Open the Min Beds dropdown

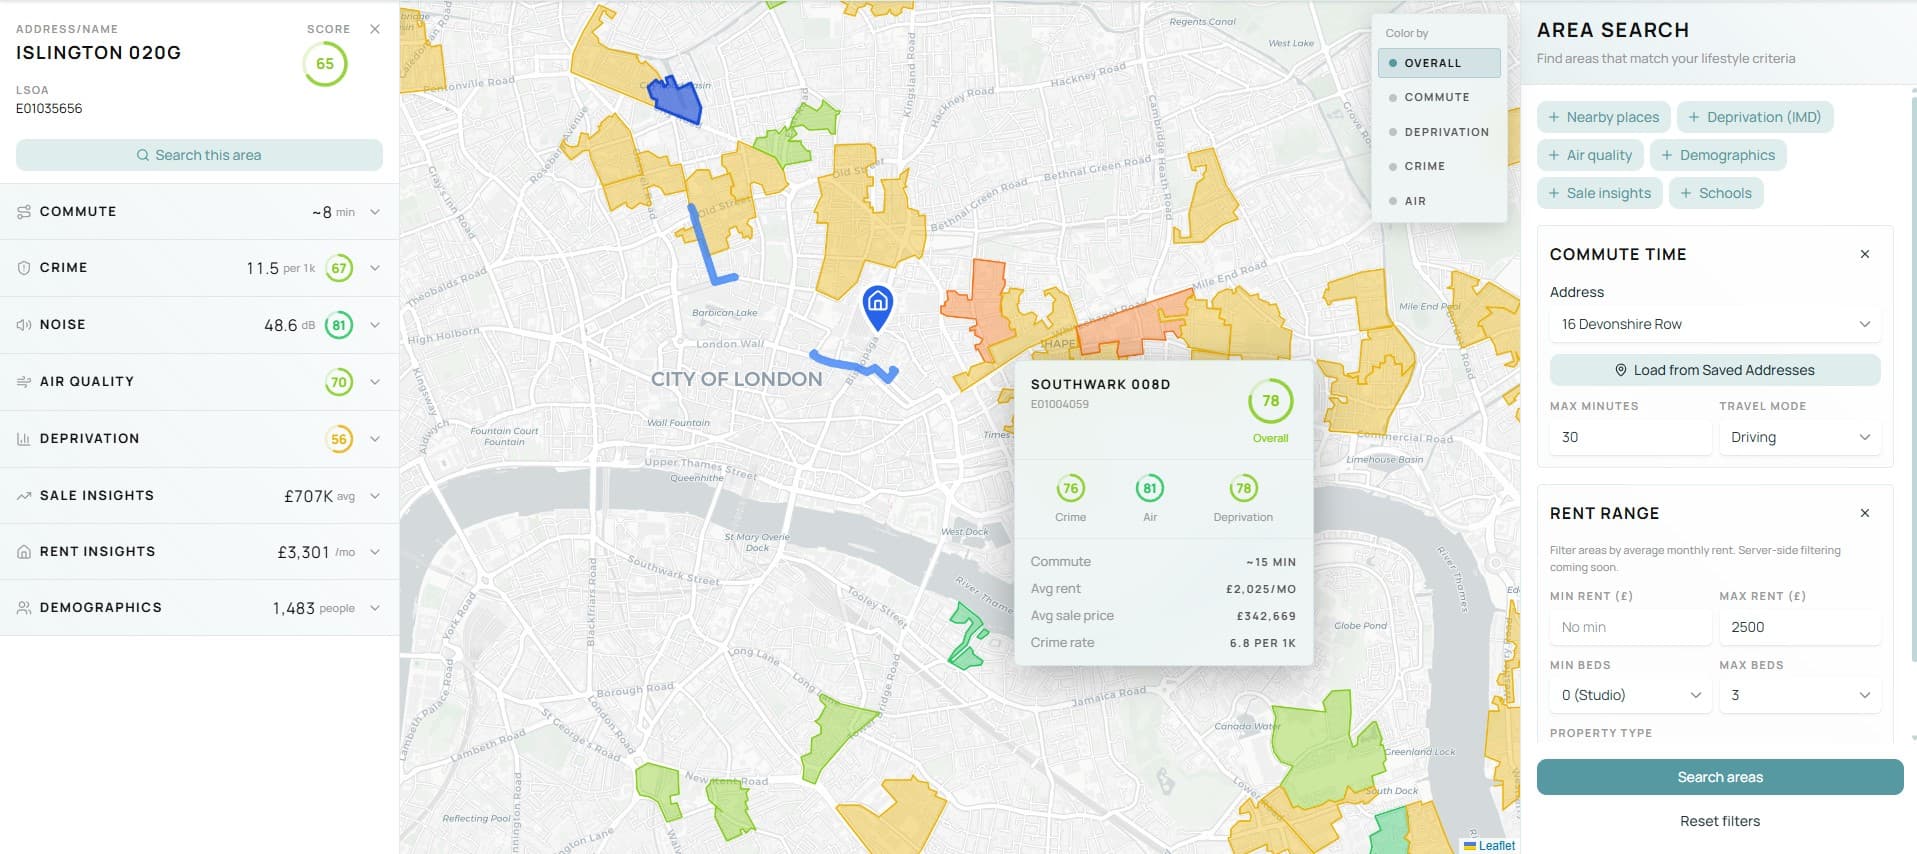(x=1630, y=695)
